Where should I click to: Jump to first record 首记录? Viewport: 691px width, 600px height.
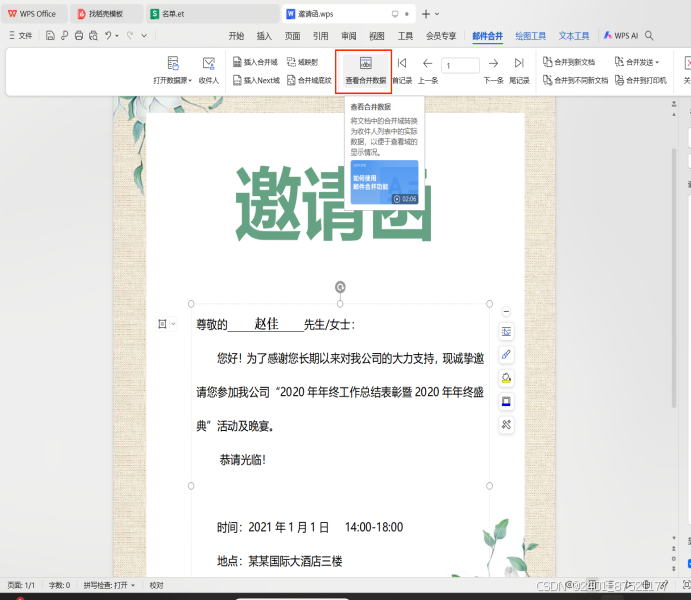click(402, 70)
